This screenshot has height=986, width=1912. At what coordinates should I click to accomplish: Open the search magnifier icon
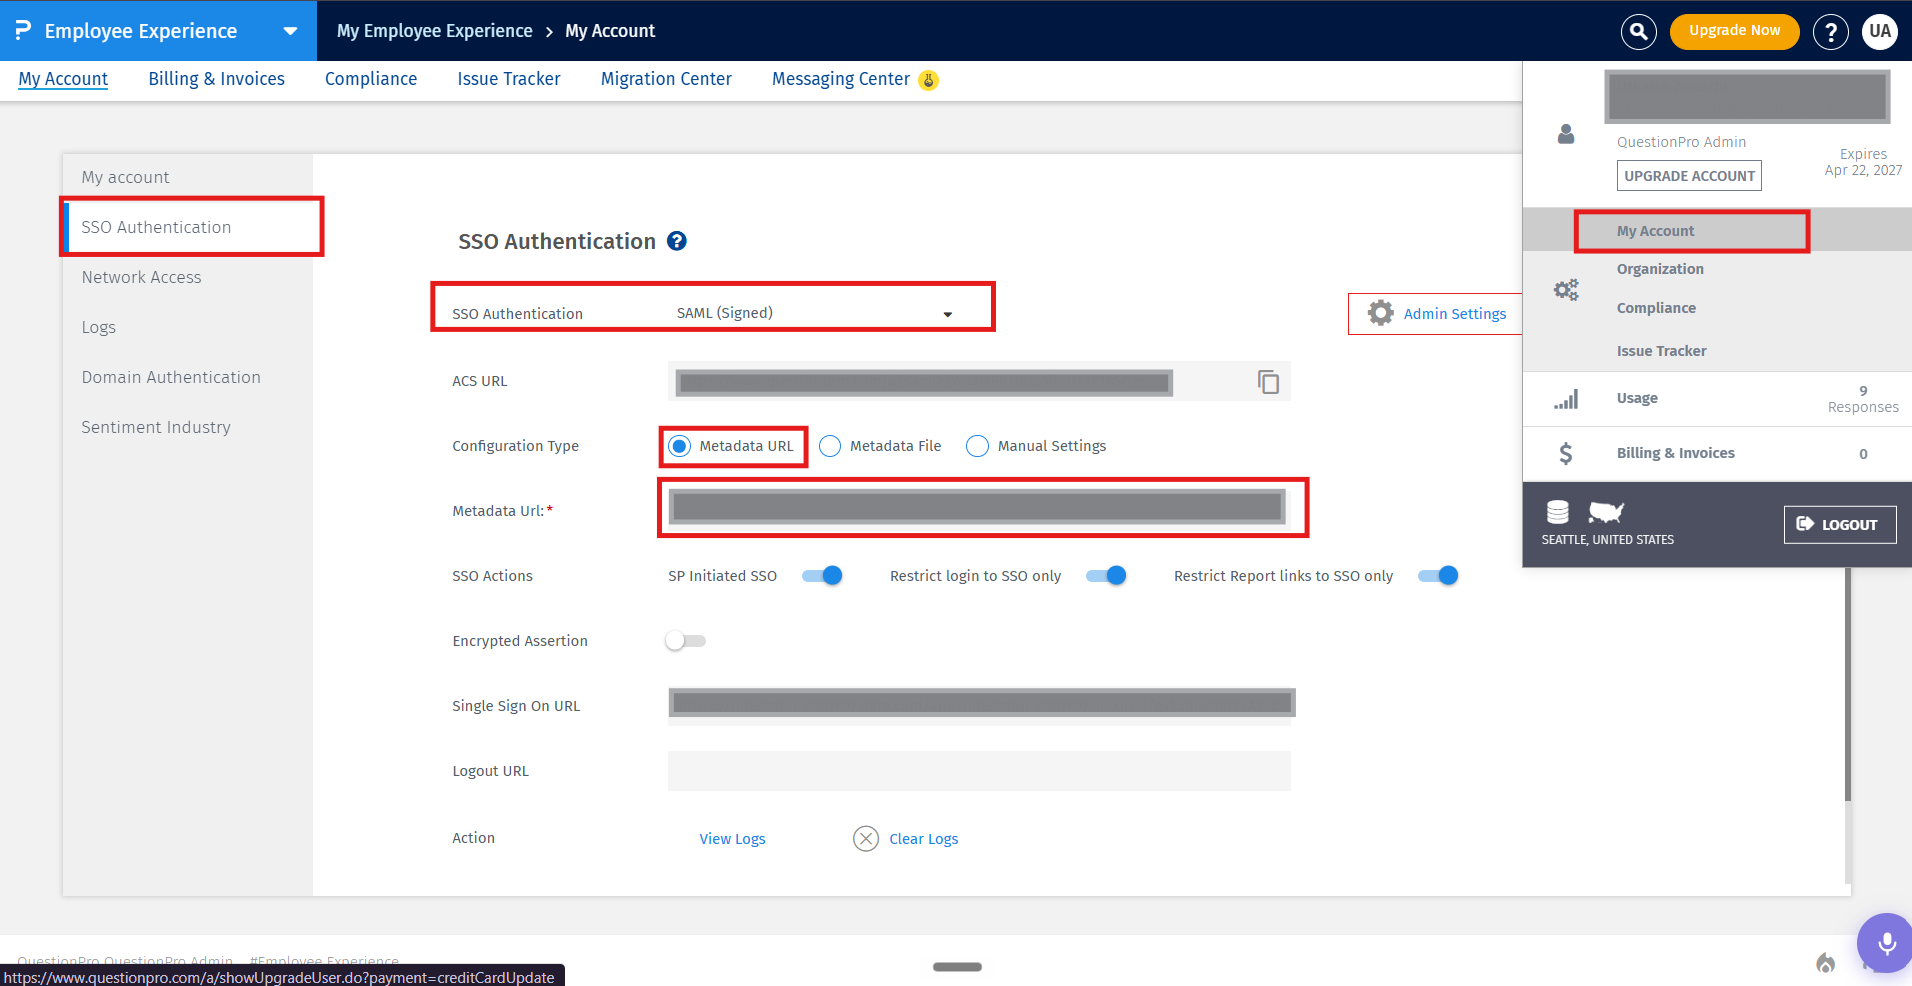pos(1638,31)
